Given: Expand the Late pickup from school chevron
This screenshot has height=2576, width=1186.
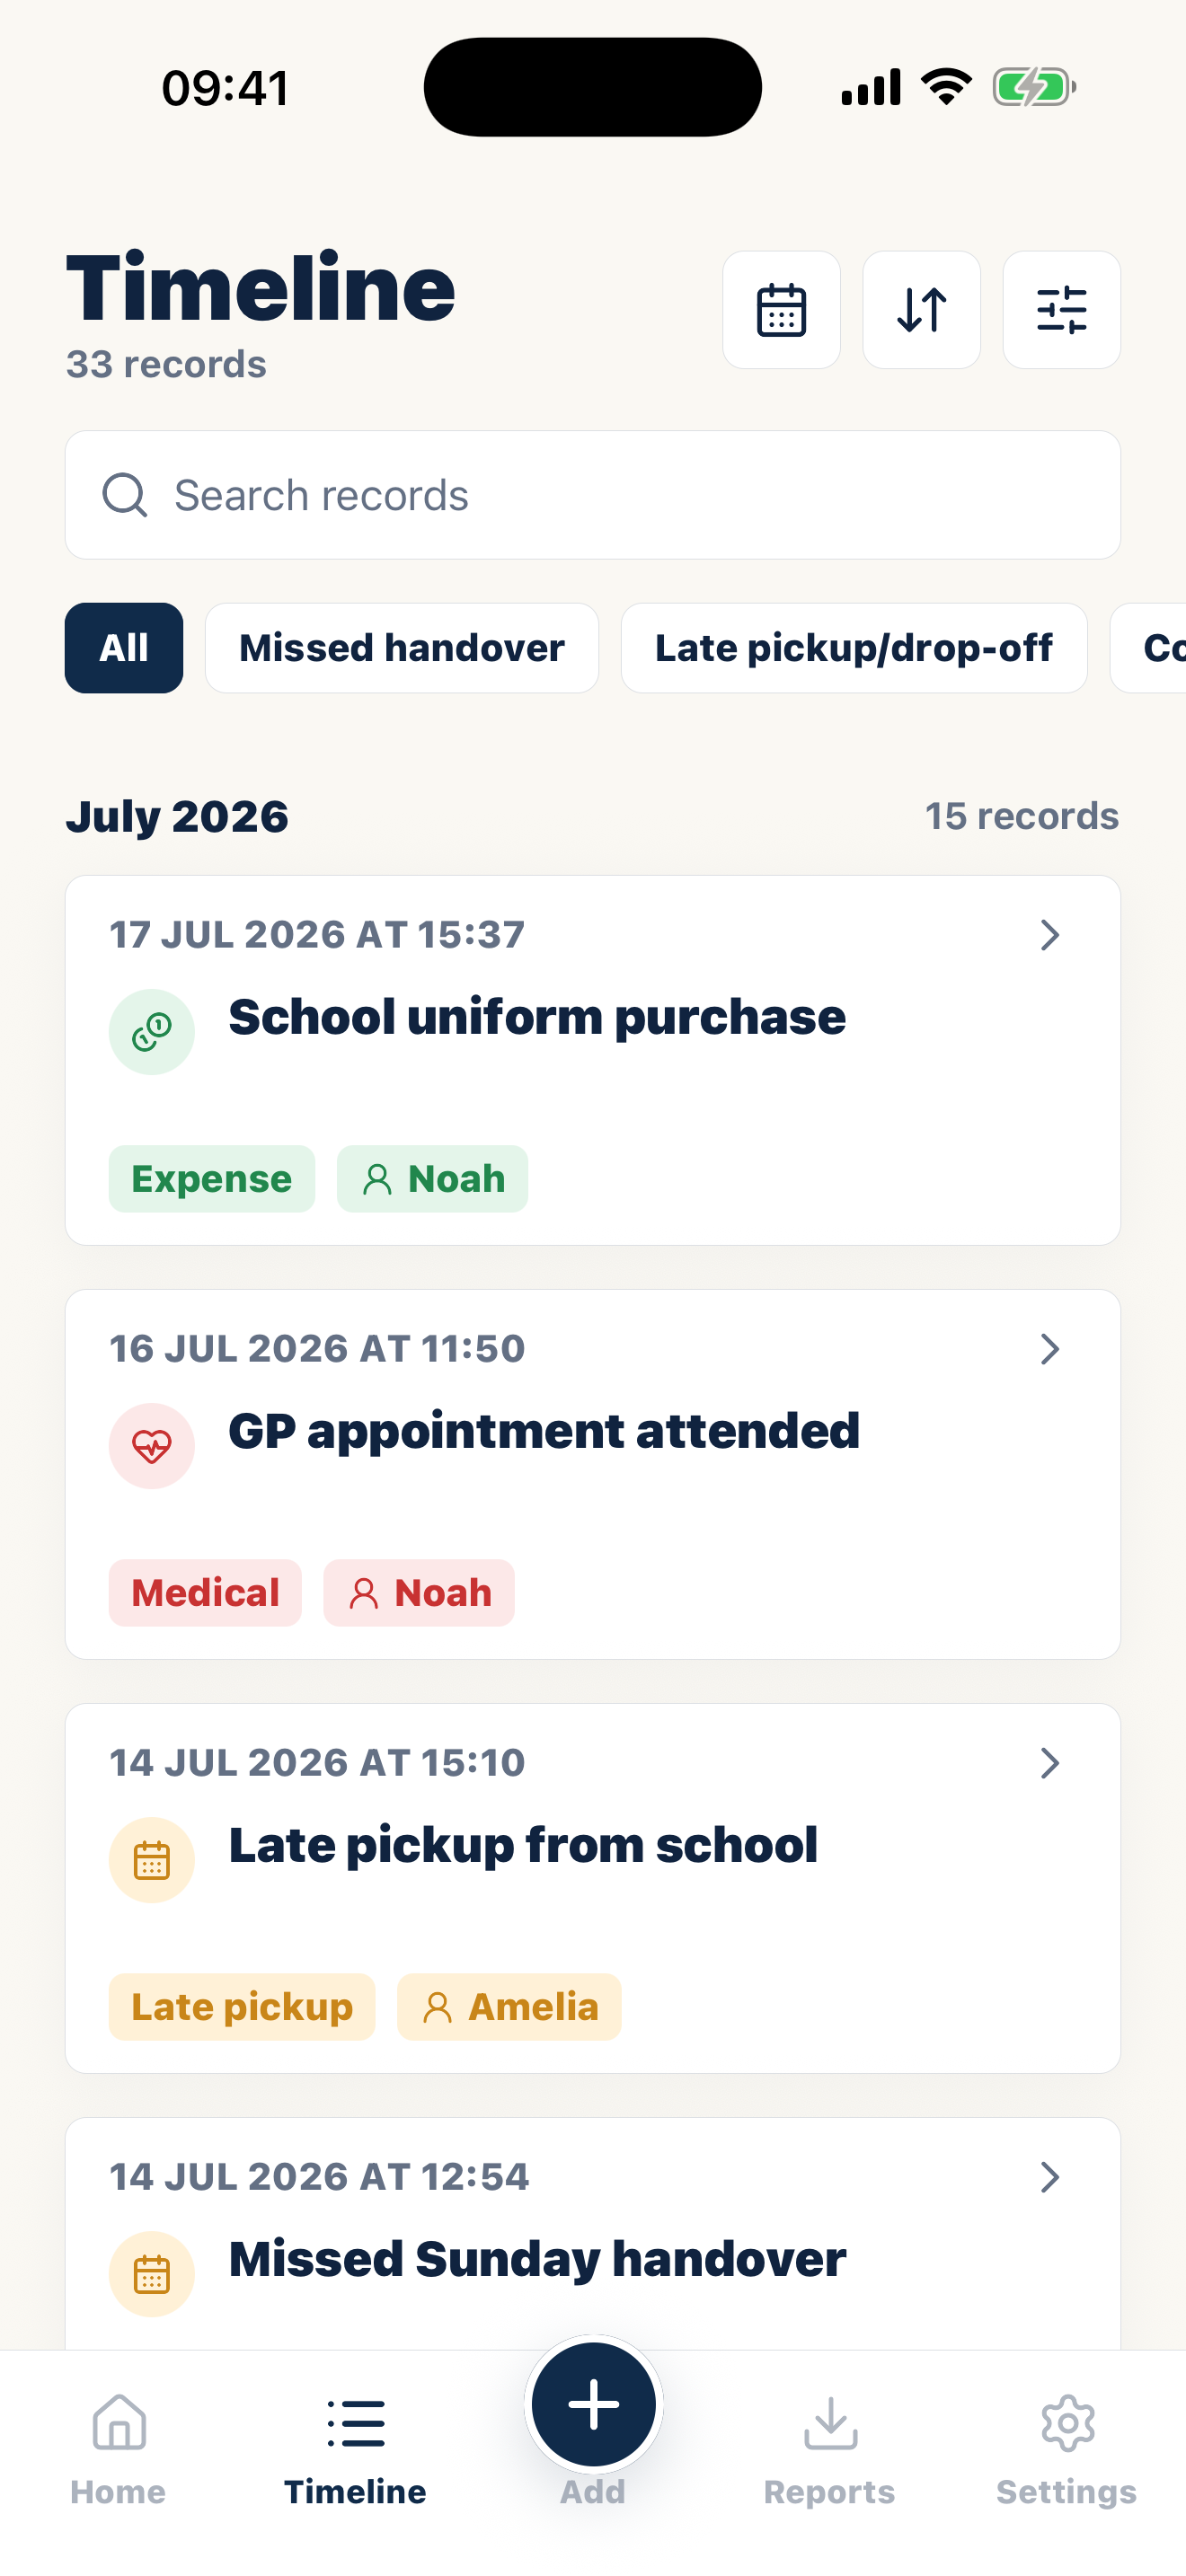Looking at the screenshot, I should point(1049,1763).
